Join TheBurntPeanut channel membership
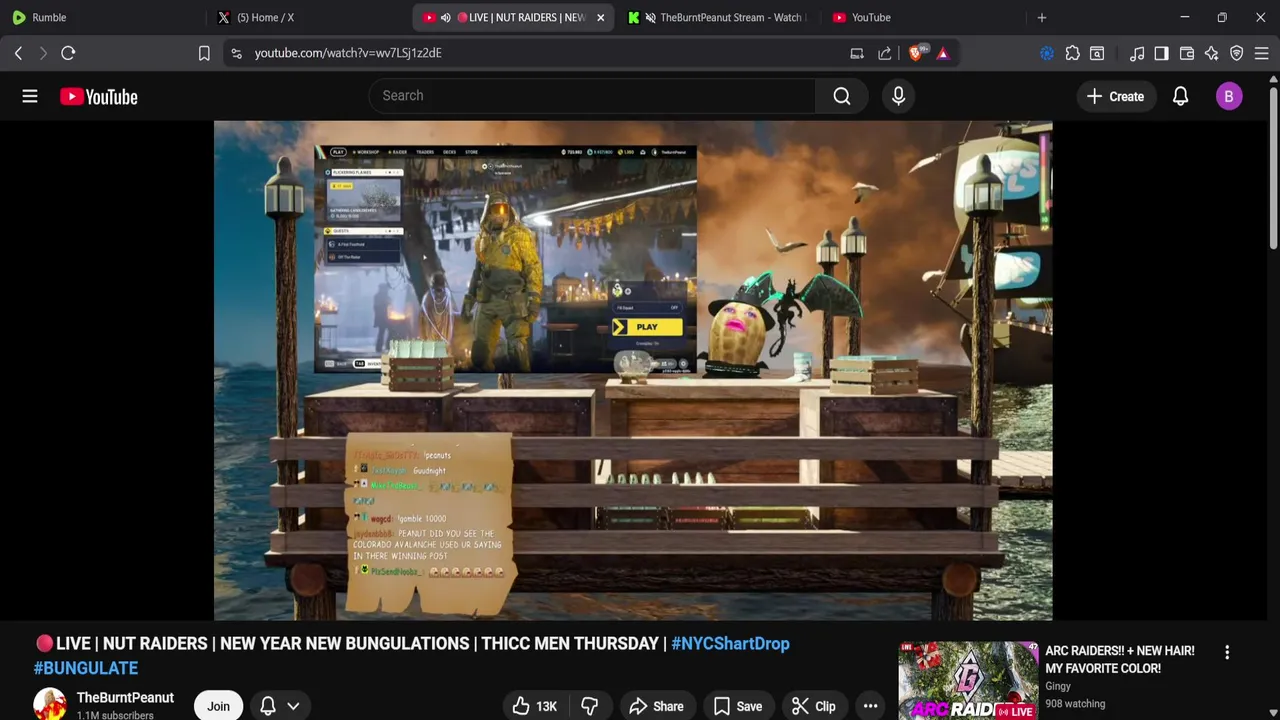Screen dimensions: 1280x720 click(x=218, y=706)
